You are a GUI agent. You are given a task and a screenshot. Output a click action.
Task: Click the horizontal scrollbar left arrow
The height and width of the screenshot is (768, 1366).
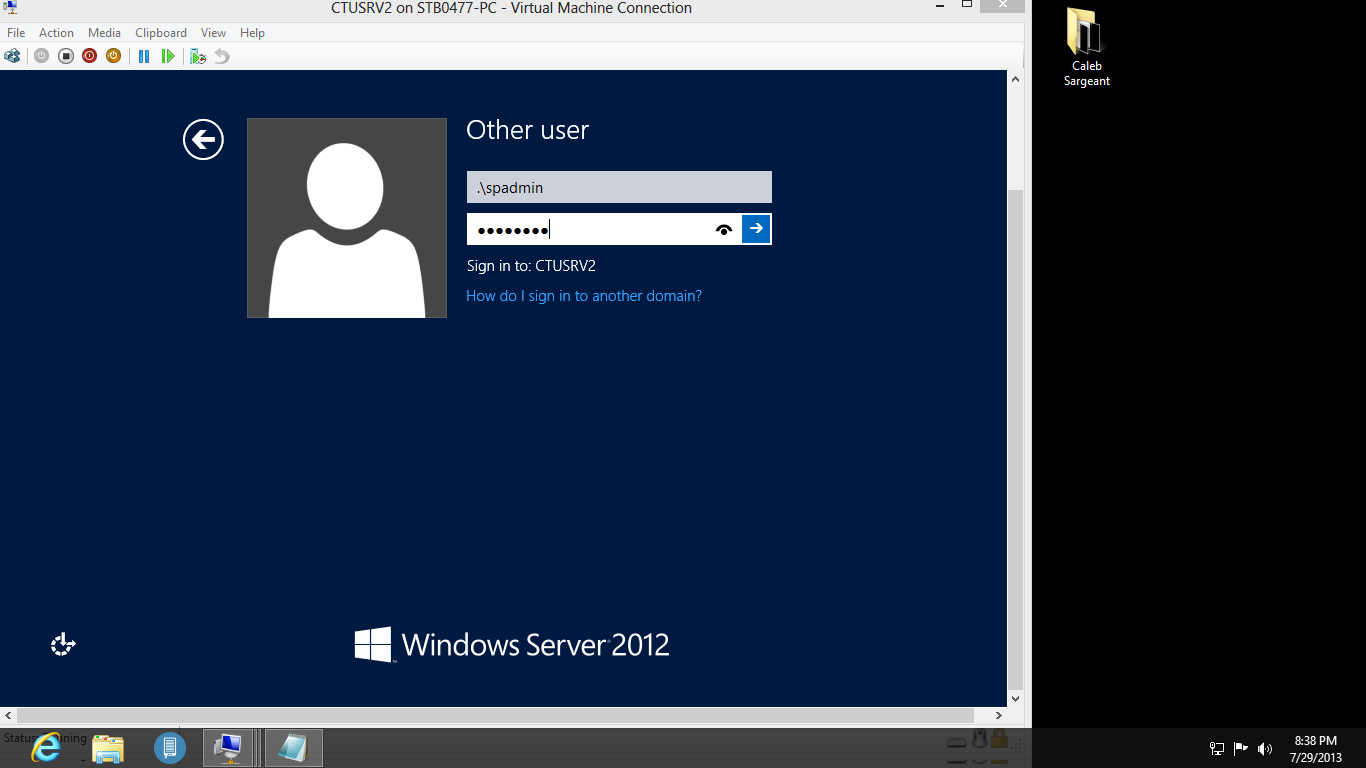(x=8, y=715)
